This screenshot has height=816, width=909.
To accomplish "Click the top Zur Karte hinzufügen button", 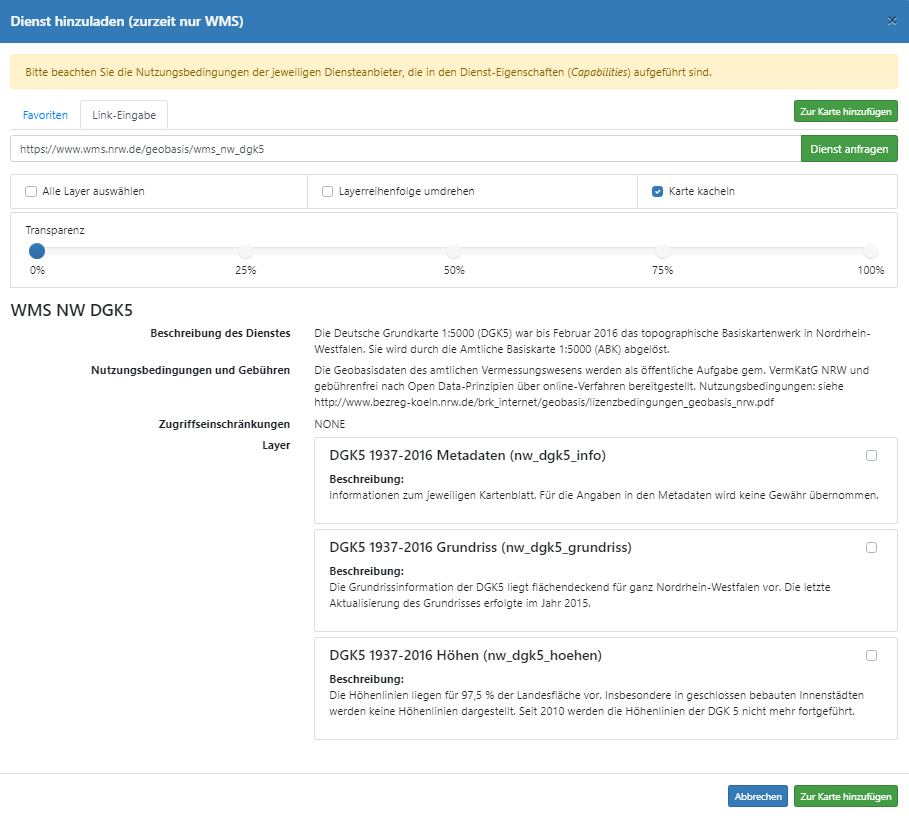I will coord(846,111).
